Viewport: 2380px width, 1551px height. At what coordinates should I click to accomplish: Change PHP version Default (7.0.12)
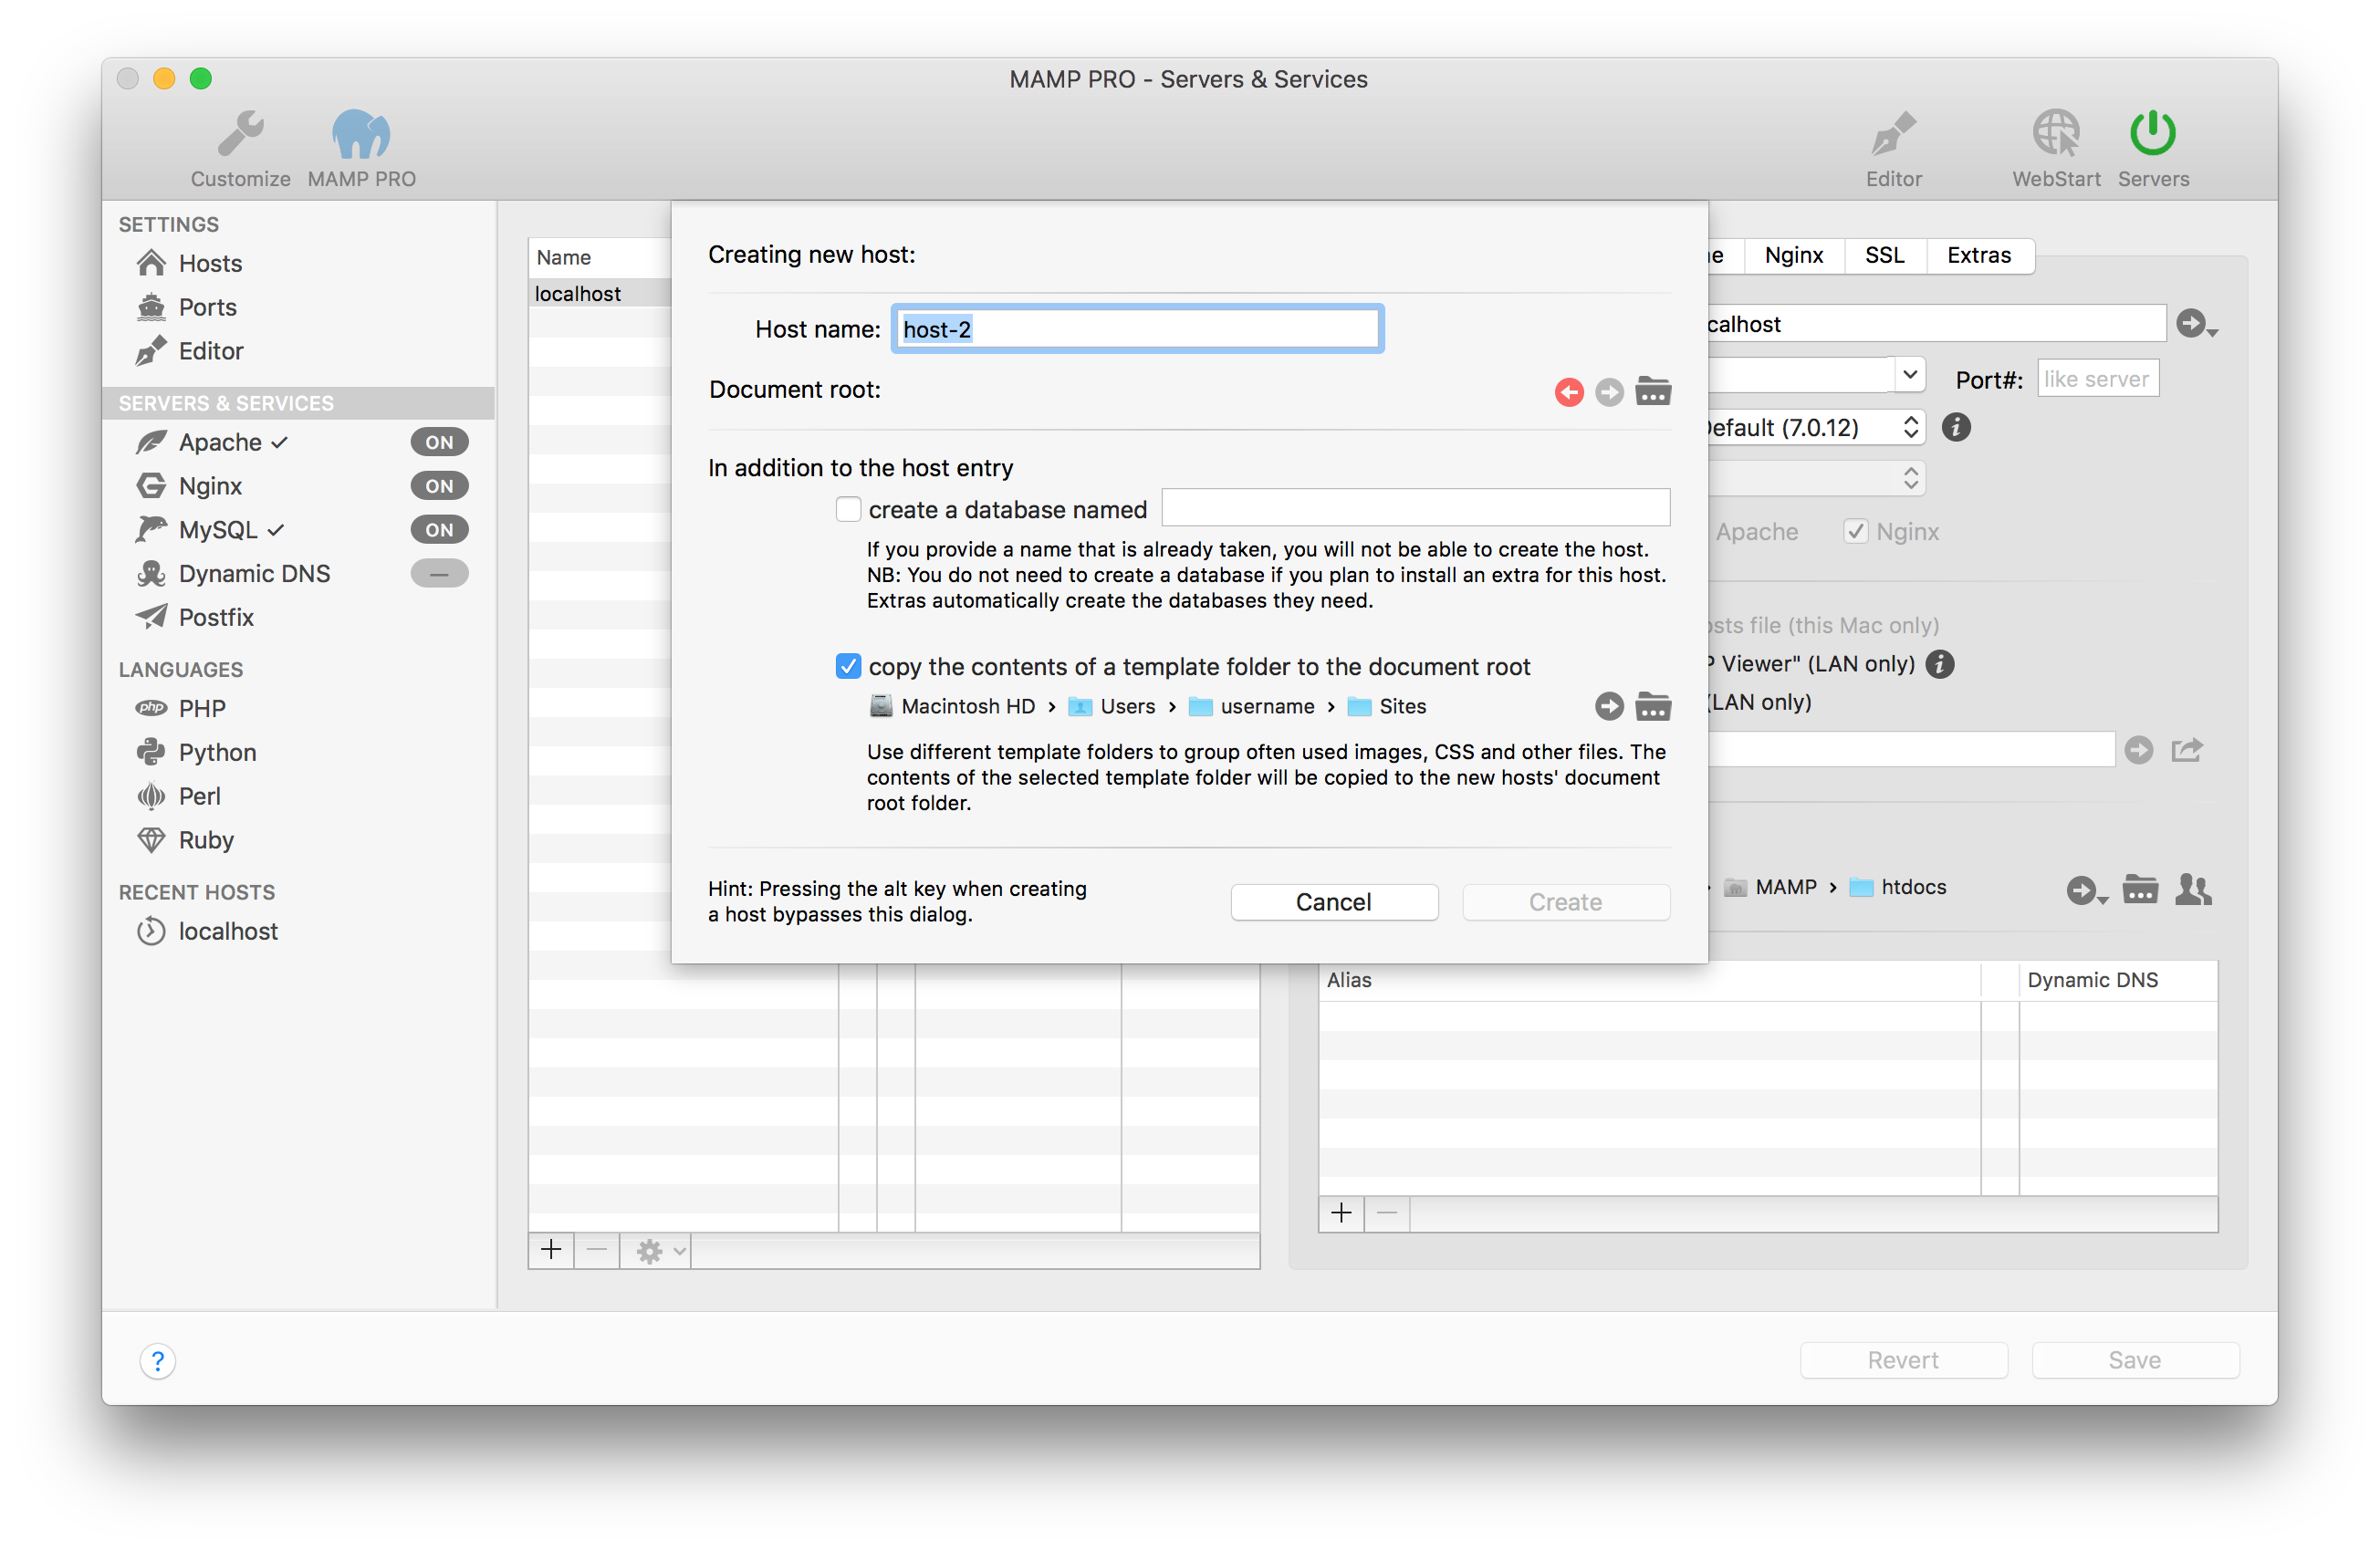pos(1815,428)
